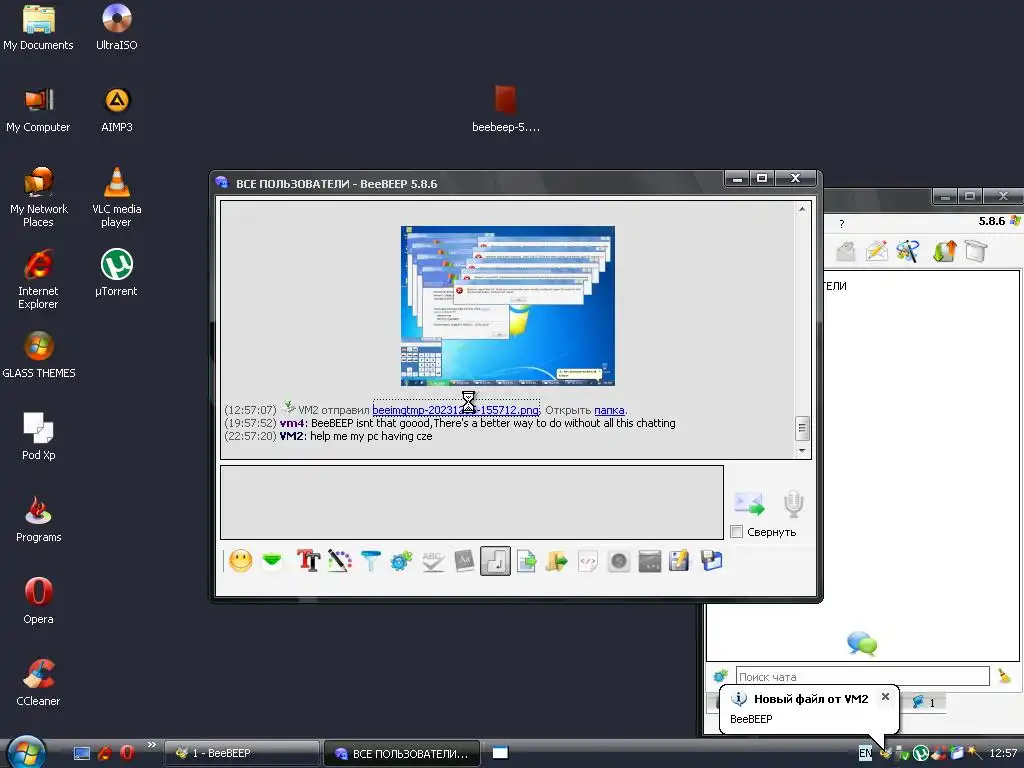Screen dimensions: 1024x768
Task: Click the chat scrollbar down arrow
Action: click(x=803, y=451)
